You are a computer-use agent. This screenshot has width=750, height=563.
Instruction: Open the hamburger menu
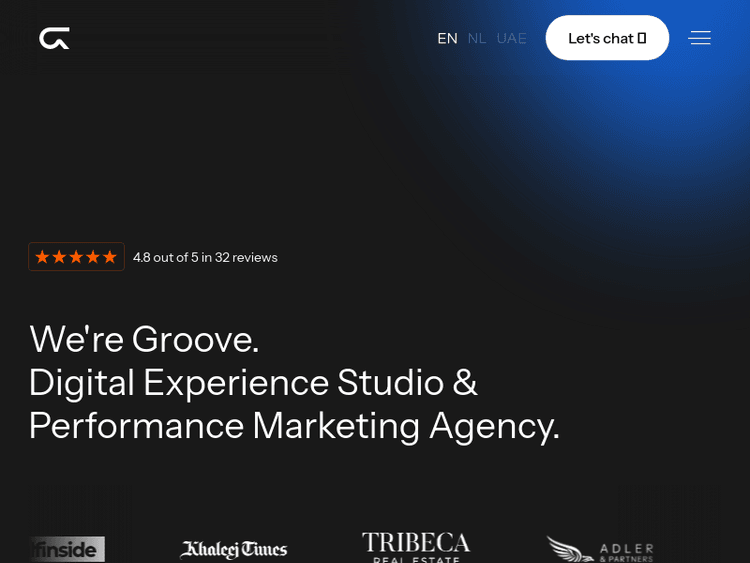(x=699, y=38)
